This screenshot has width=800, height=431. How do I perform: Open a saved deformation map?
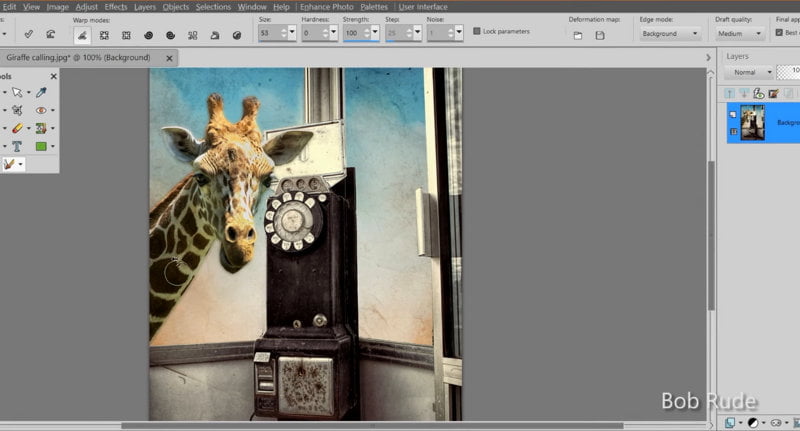[578, 35]
